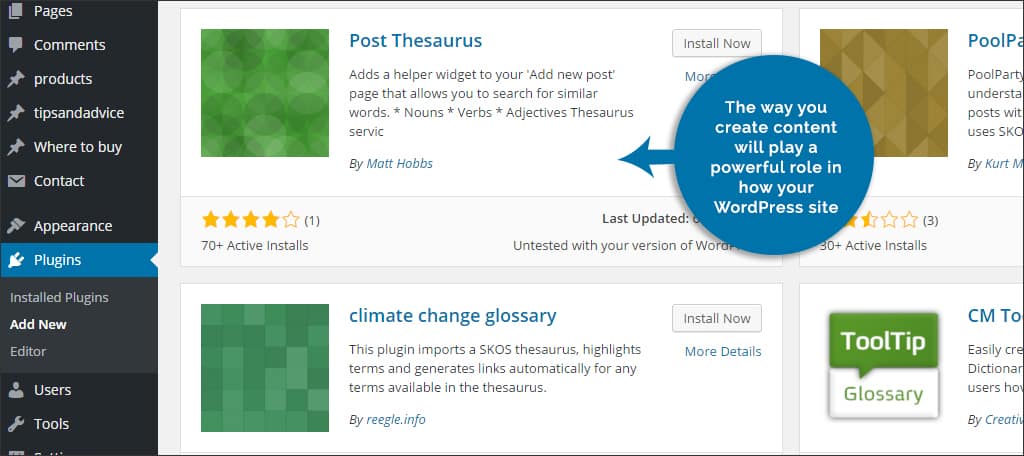Select Add New under Plugins
Screen dimensions: 1024x456
point(39,325)
